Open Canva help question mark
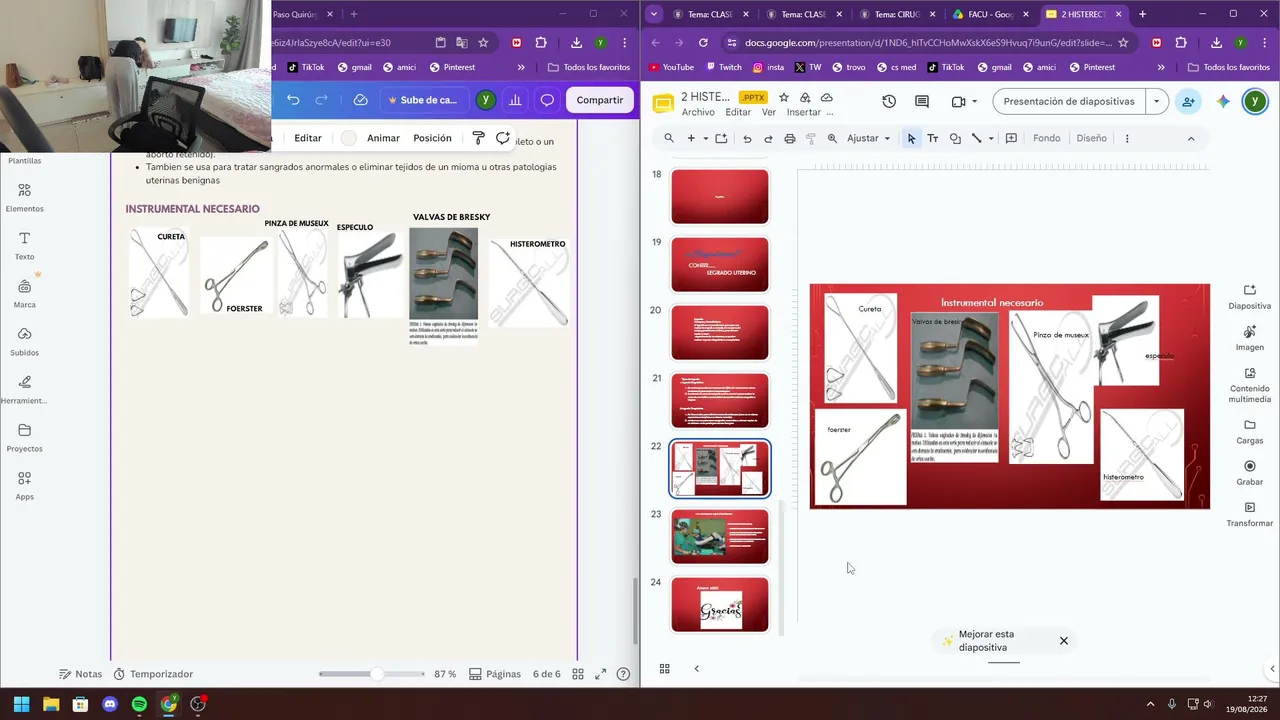Screen dimensions: 1280x720 pos(623,674)
